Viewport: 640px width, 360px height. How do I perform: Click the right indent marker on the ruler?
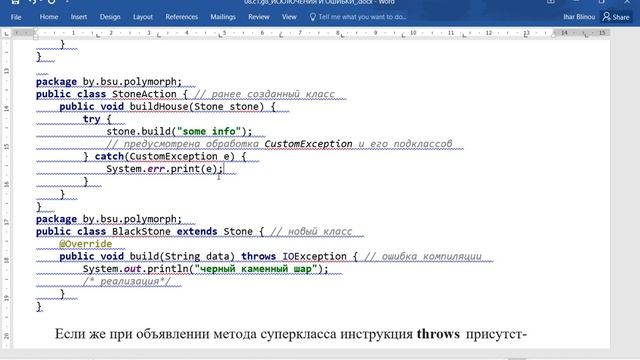click(x=554, y=35)
